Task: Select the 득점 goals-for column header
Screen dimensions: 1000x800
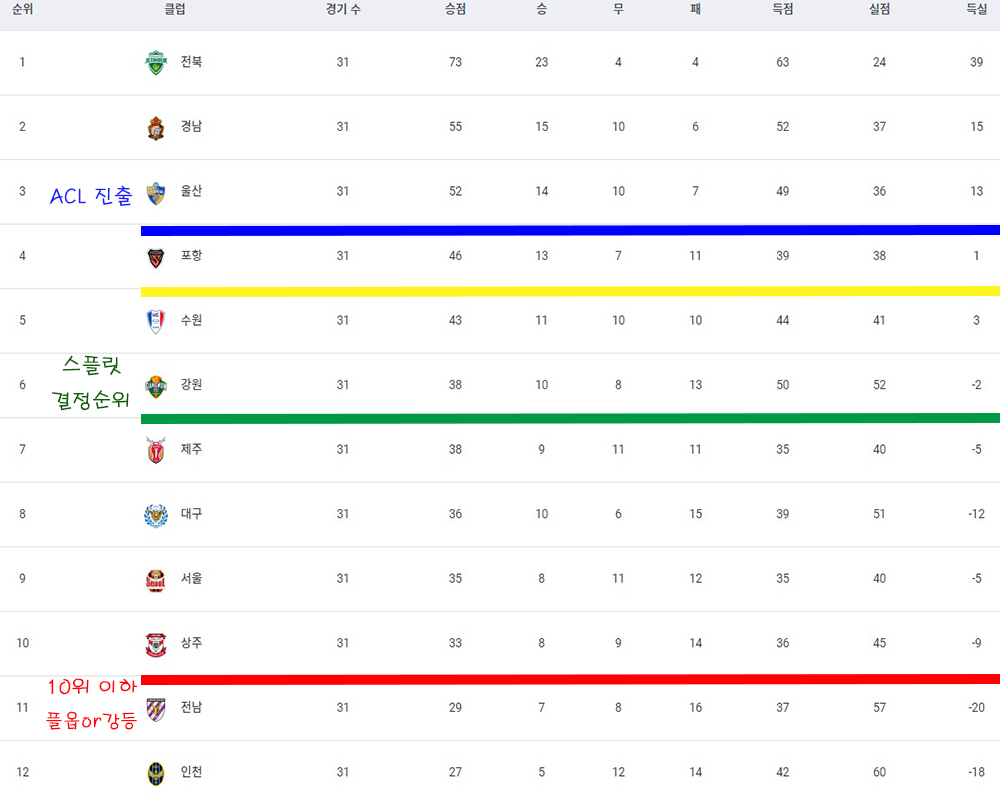Action: coord(783,10)
